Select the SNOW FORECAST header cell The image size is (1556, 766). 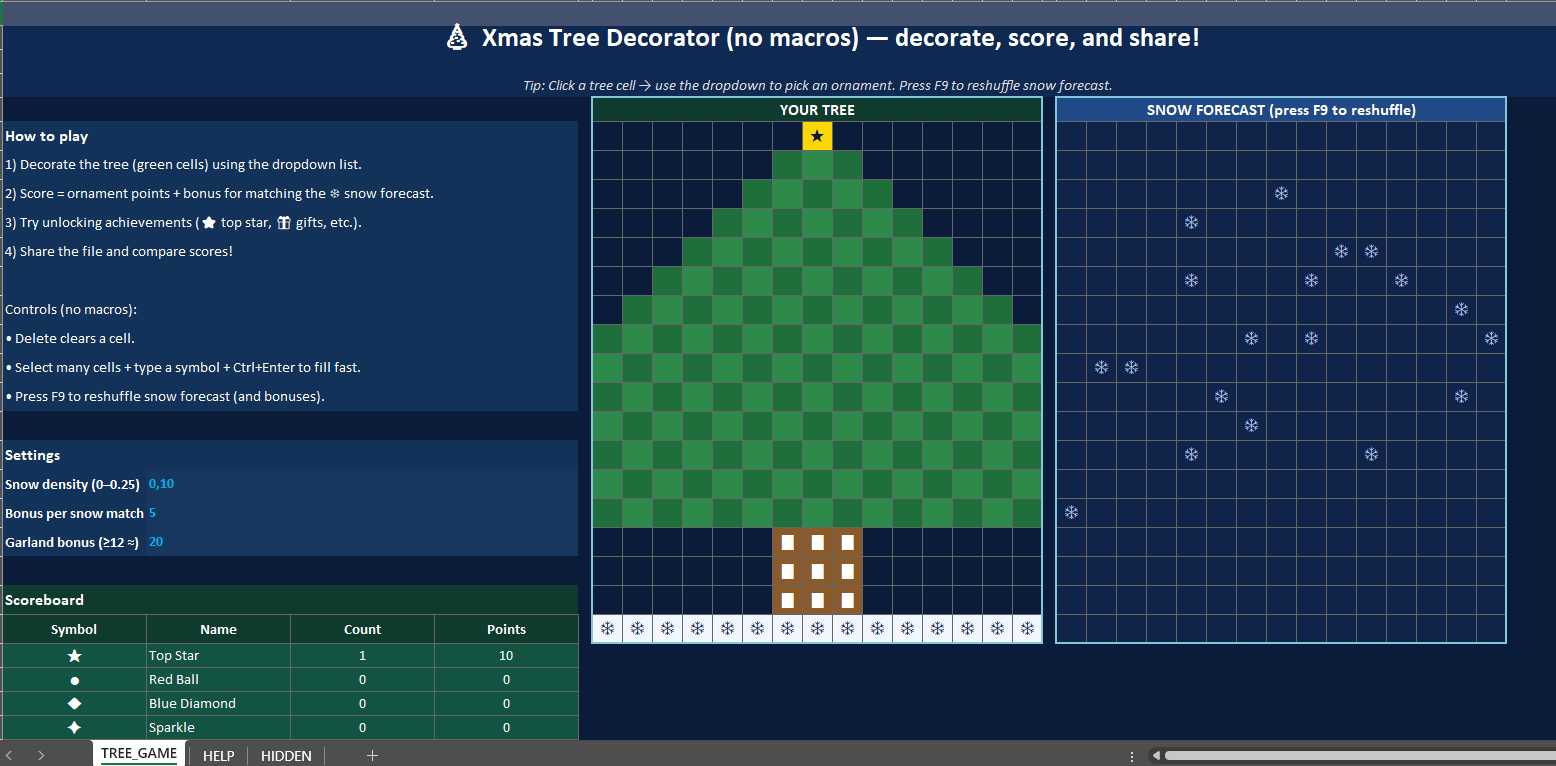(x=1281, y=110)
